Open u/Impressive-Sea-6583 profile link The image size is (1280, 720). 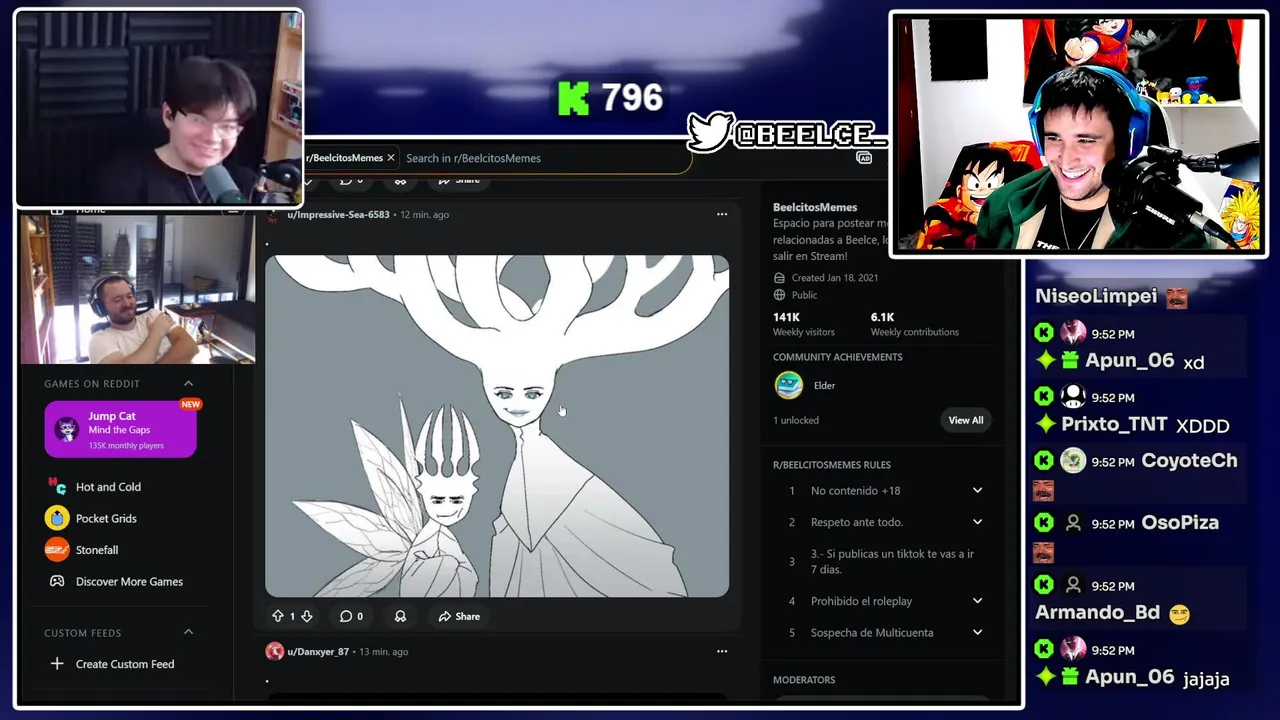[x=338, y=215]
